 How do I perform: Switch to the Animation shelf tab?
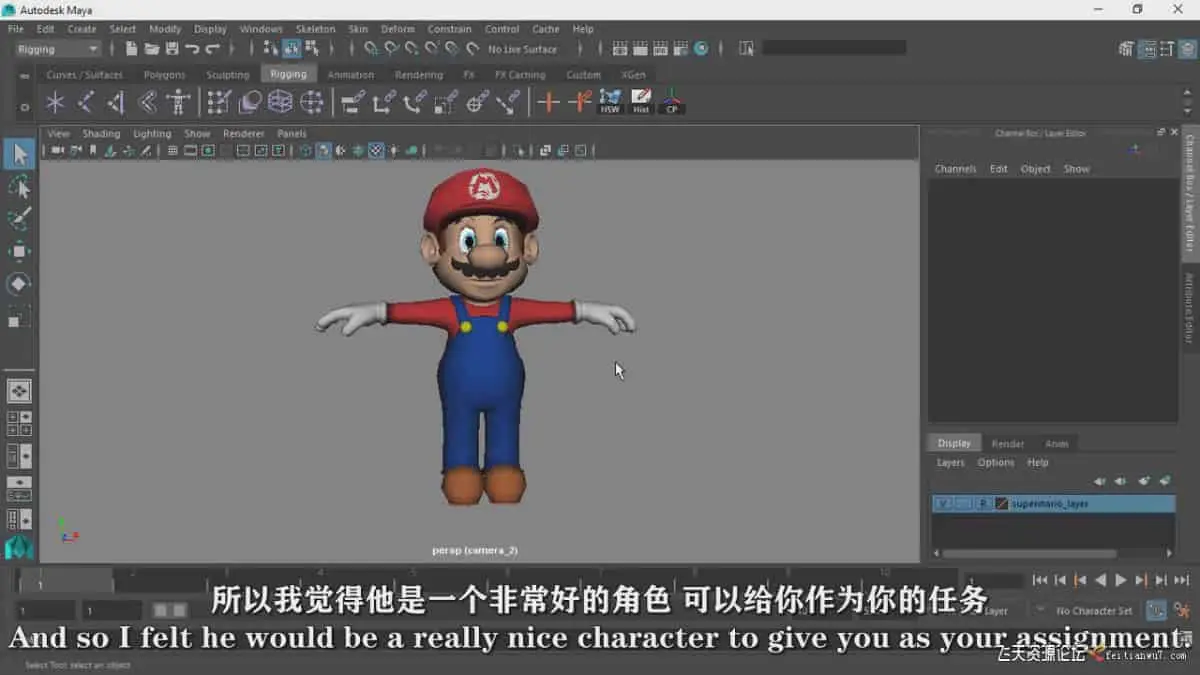click(x=350, y=75)
